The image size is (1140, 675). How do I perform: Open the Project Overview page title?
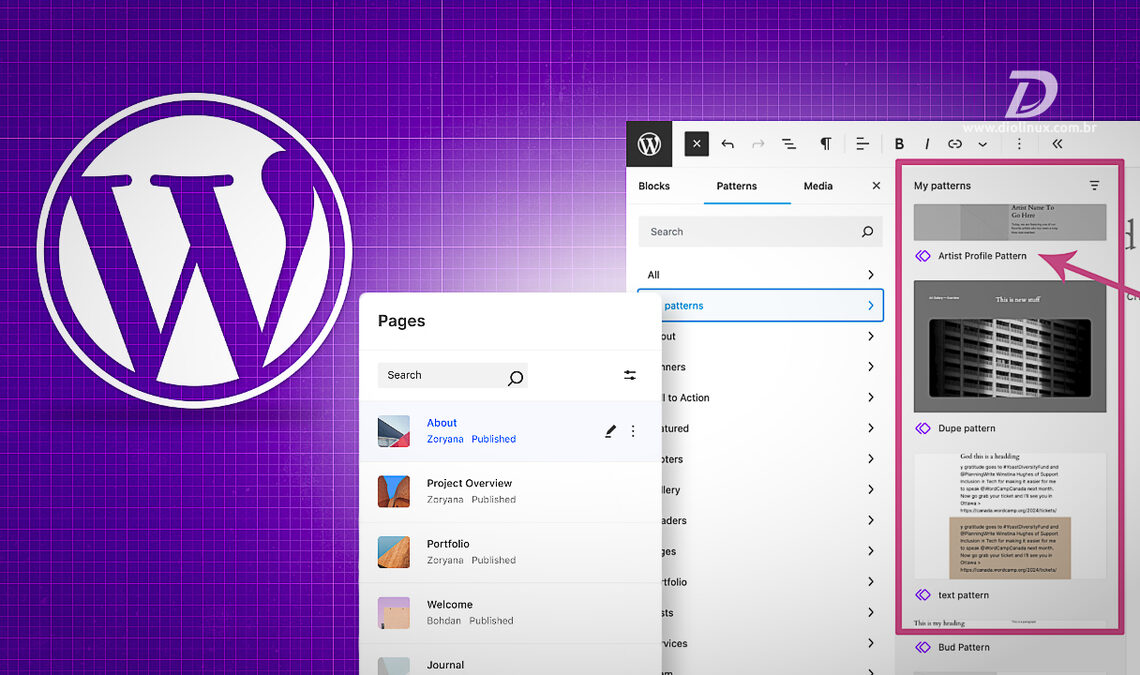pos(469,484)
